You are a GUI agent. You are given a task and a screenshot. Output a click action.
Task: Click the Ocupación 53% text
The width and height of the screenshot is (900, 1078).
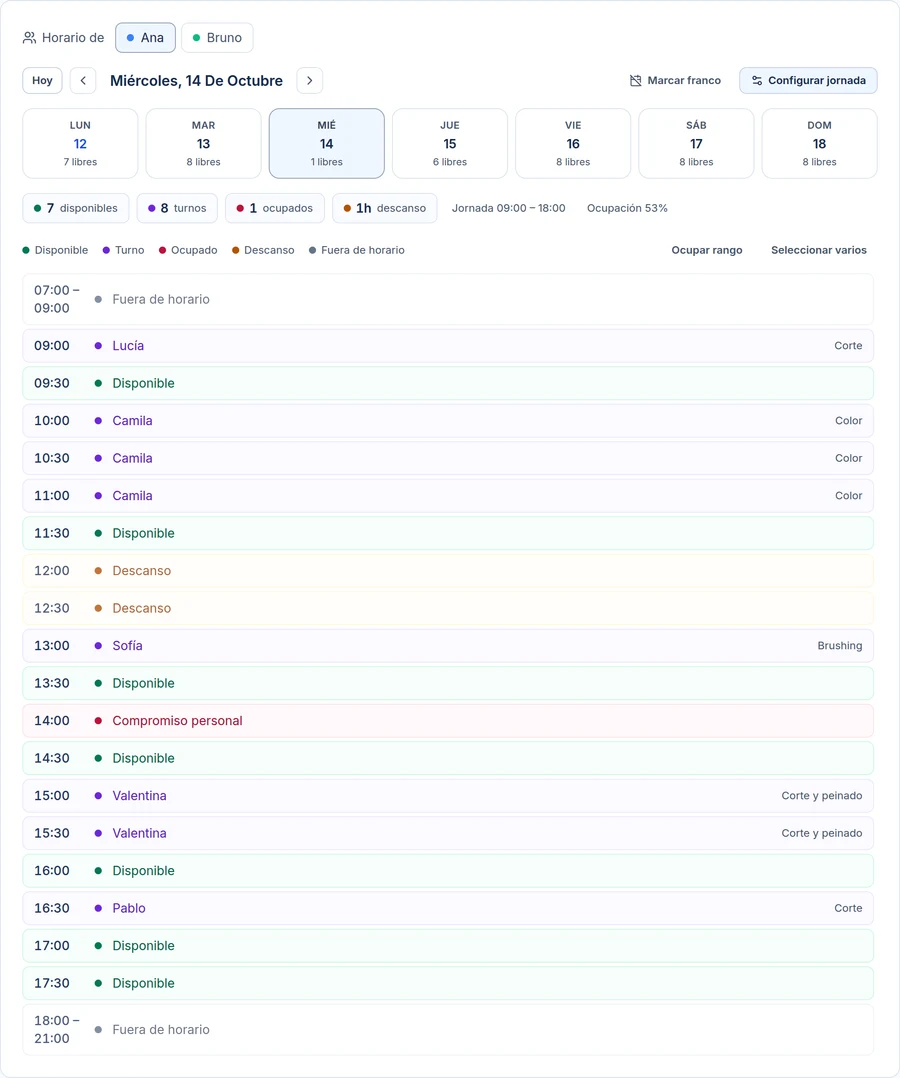(x=627, y=208)
